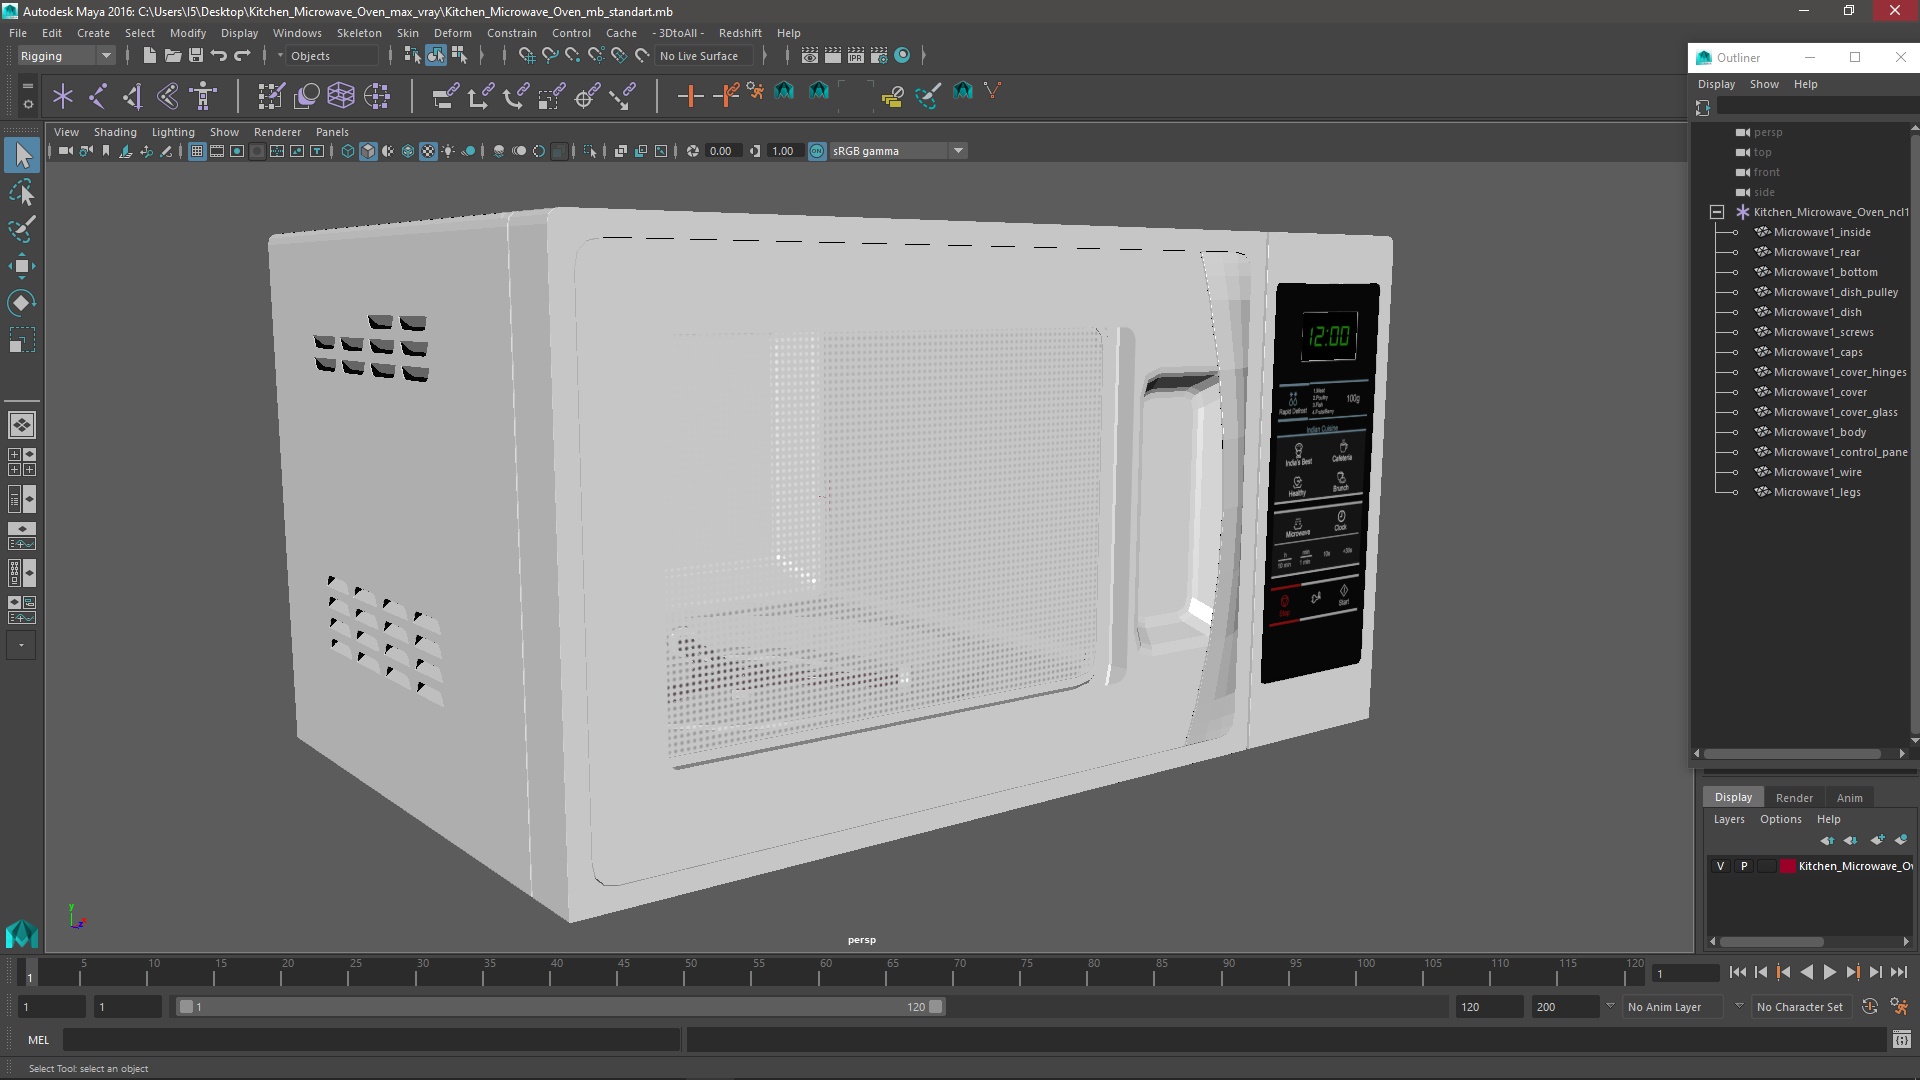Screen dimensions: 1920x1080
Task: Click the red layer color swatch
Action: point(1787,866)
